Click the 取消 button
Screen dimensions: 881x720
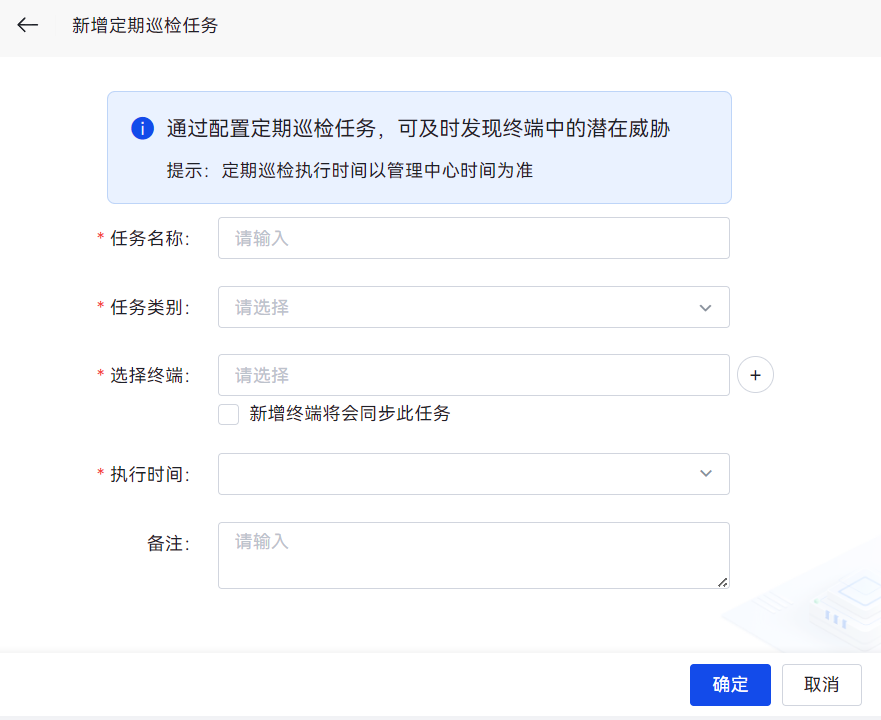point(822,685)
